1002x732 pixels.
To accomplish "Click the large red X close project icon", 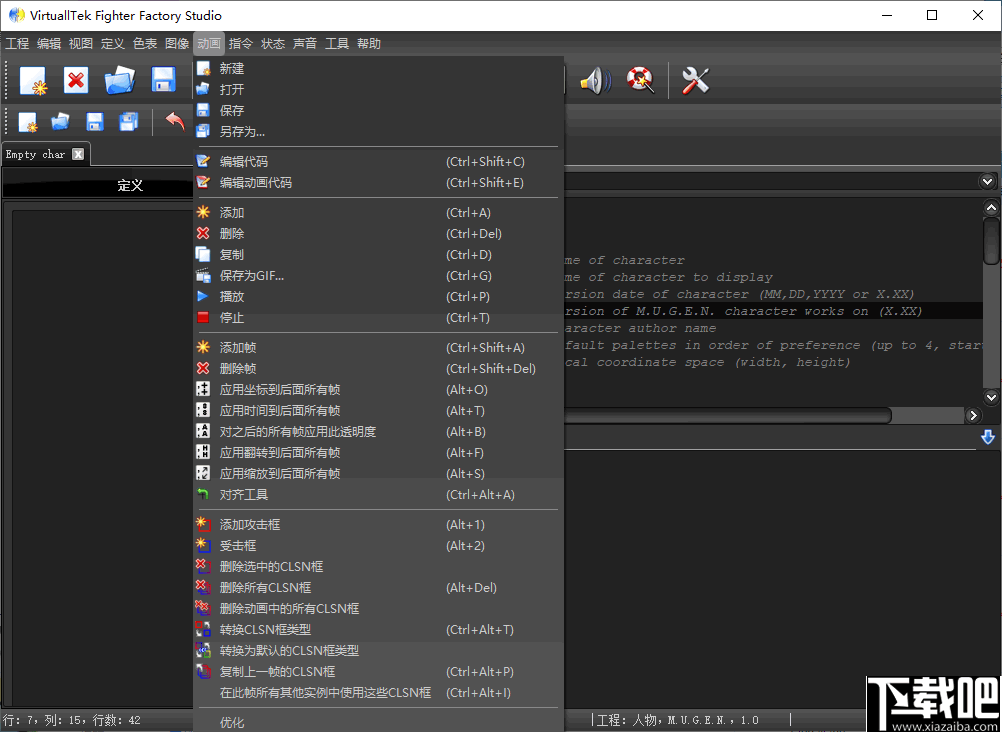I will pos(75,81).
